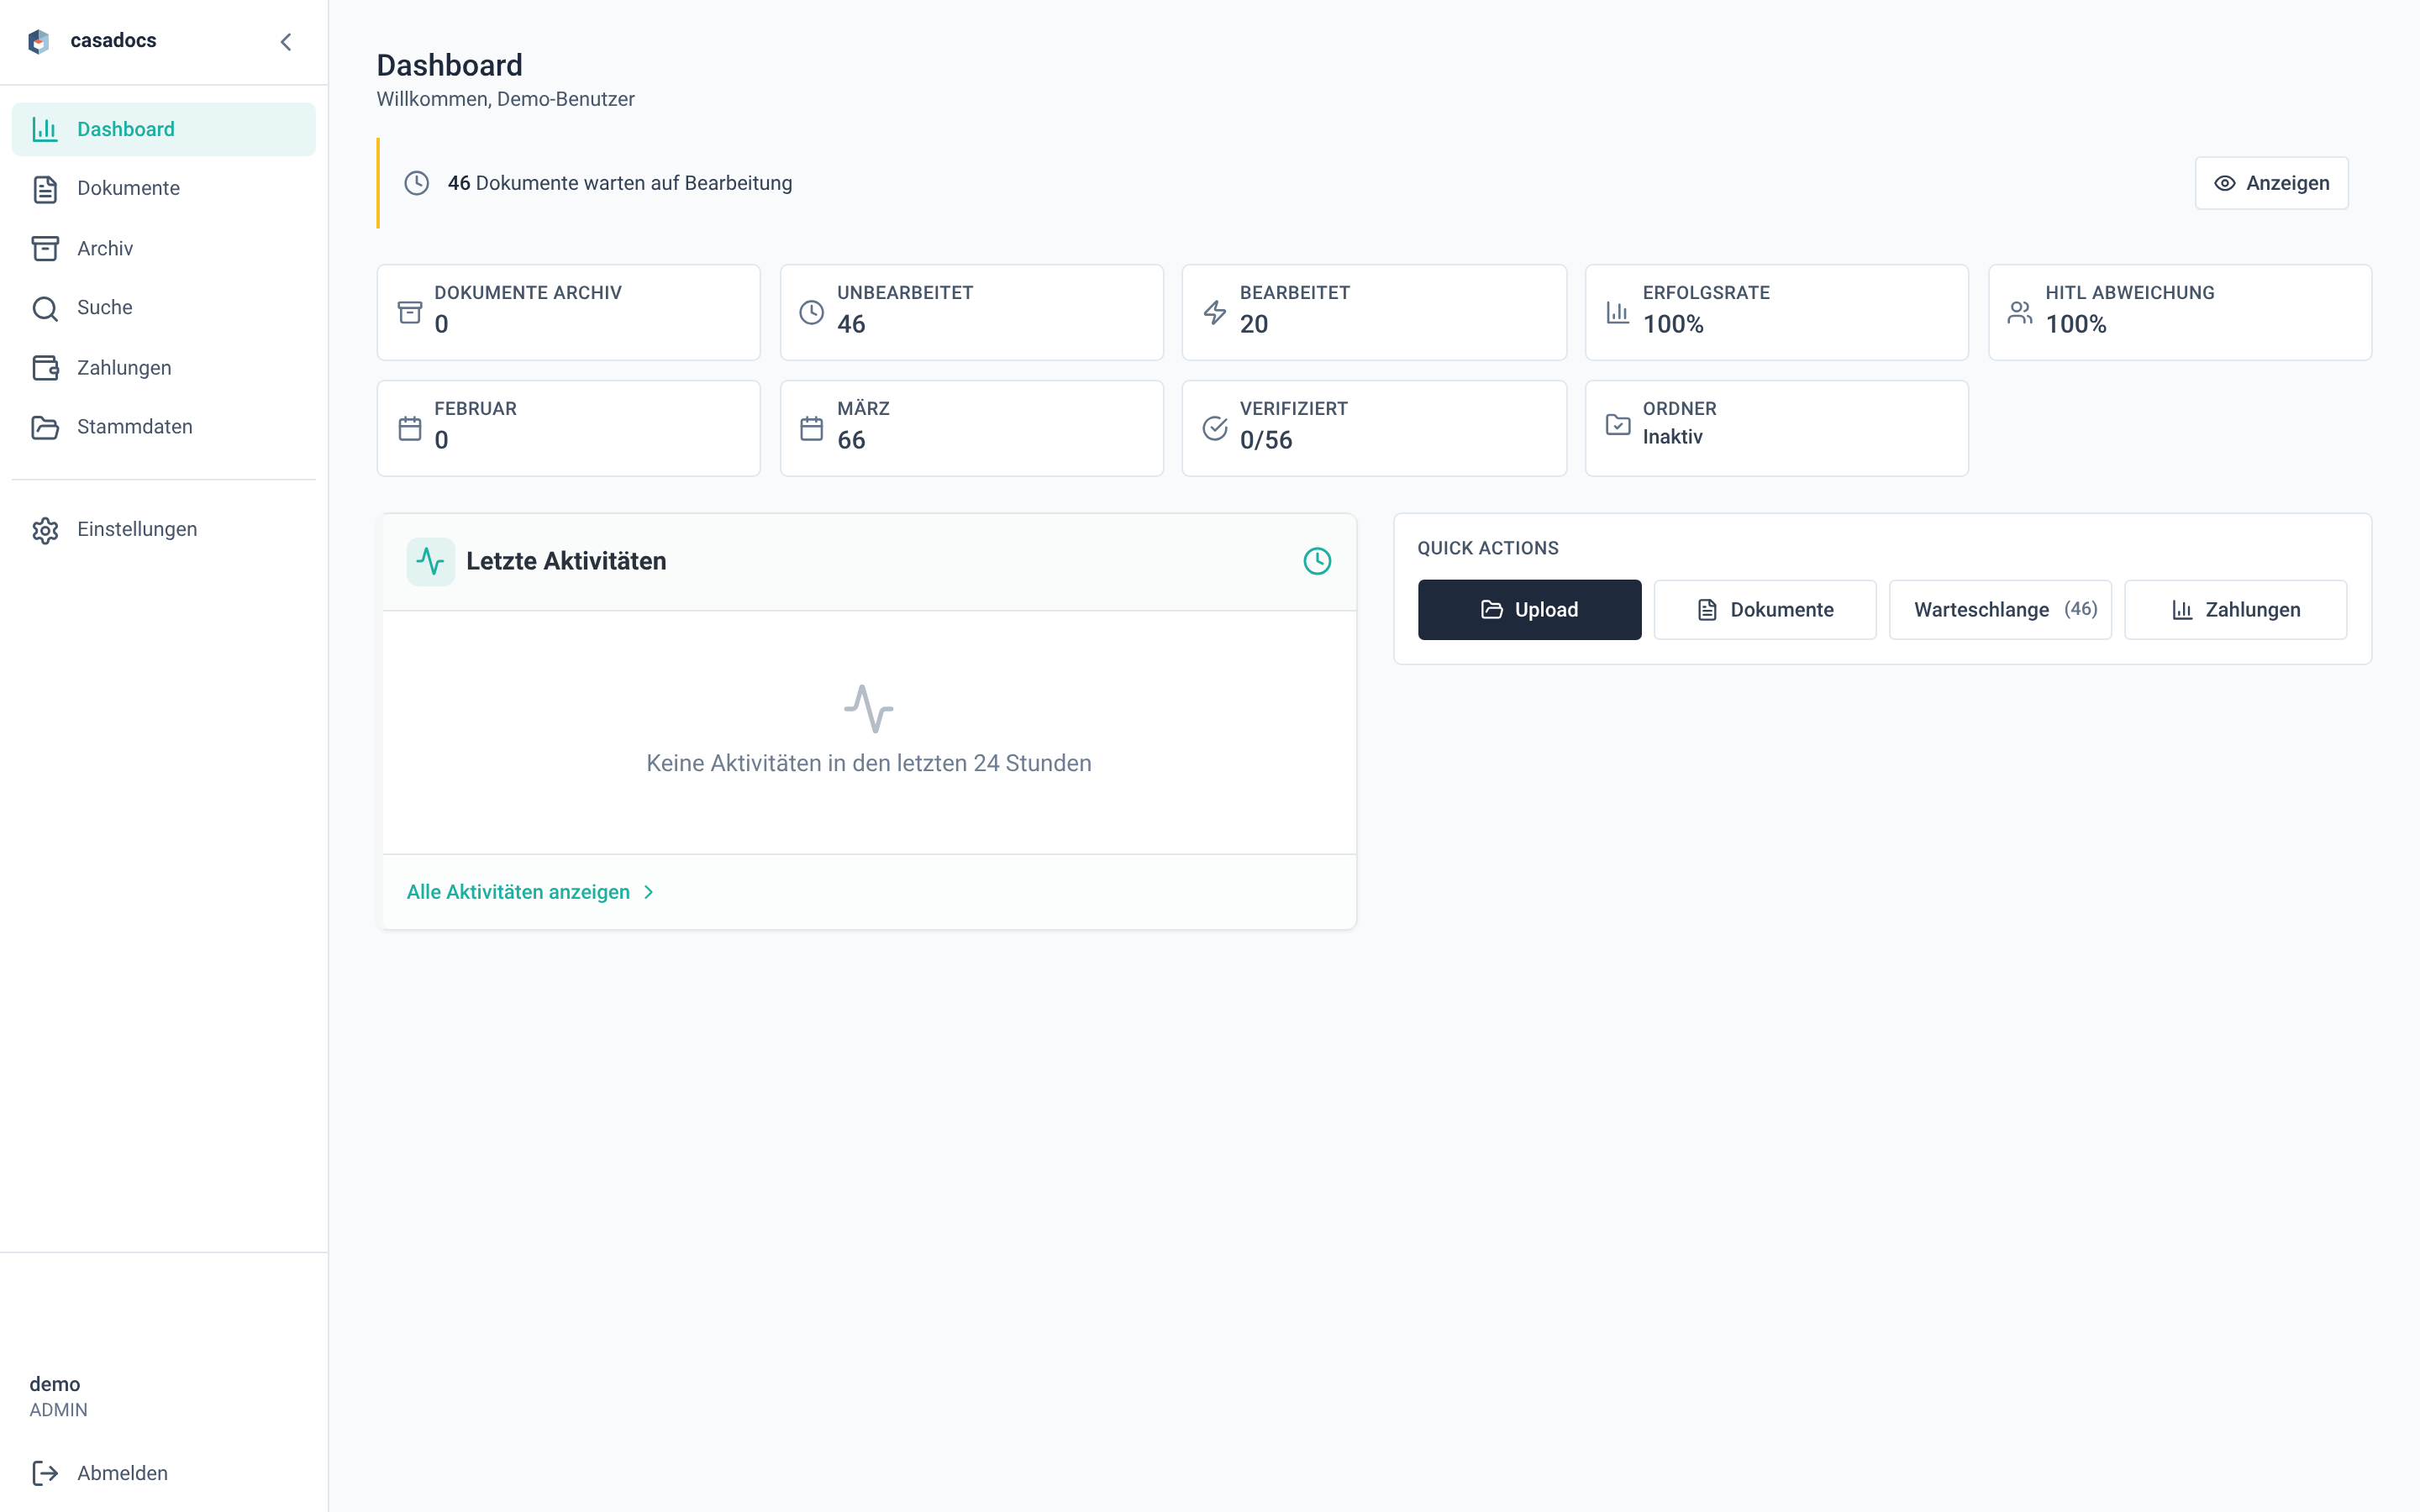The width and height of the screenshot is (2420, 1512).
Task: Select the Upload quick action
Action: pos(1529,609)
